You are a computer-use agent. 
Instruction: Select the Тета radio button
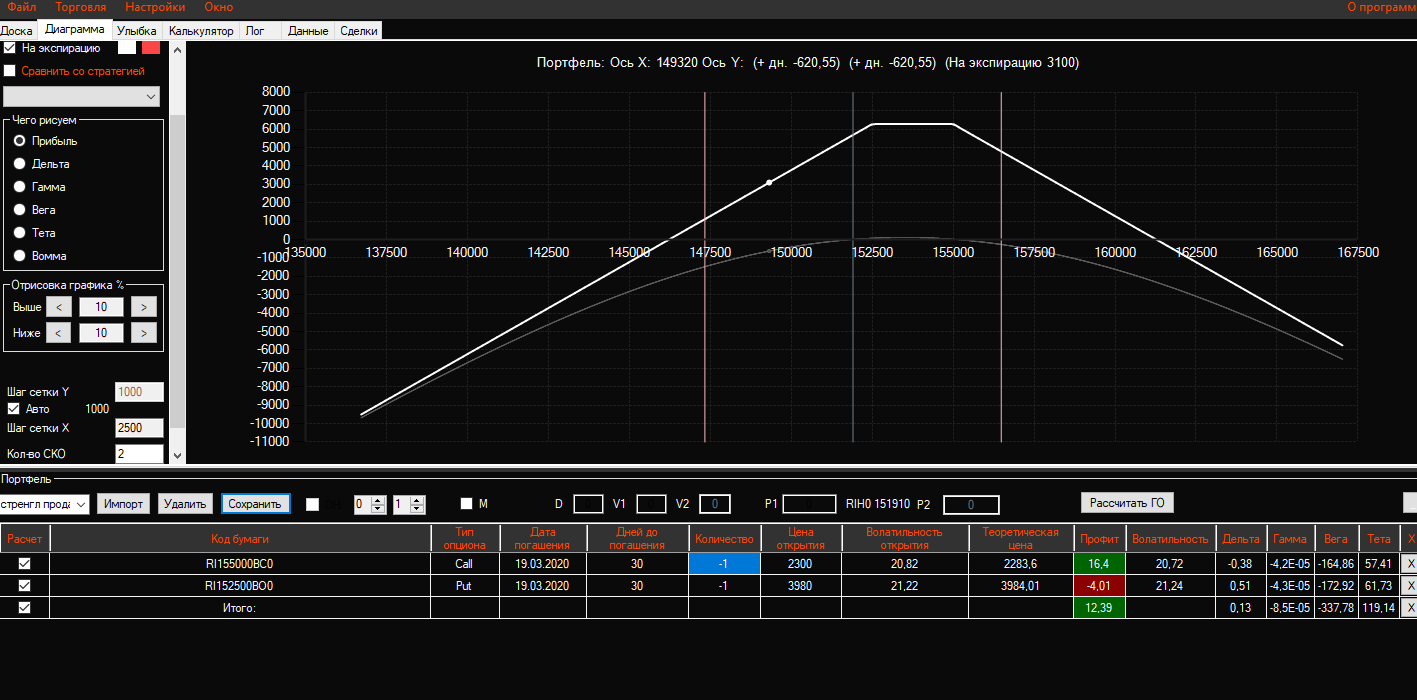[x=19, y=233]
